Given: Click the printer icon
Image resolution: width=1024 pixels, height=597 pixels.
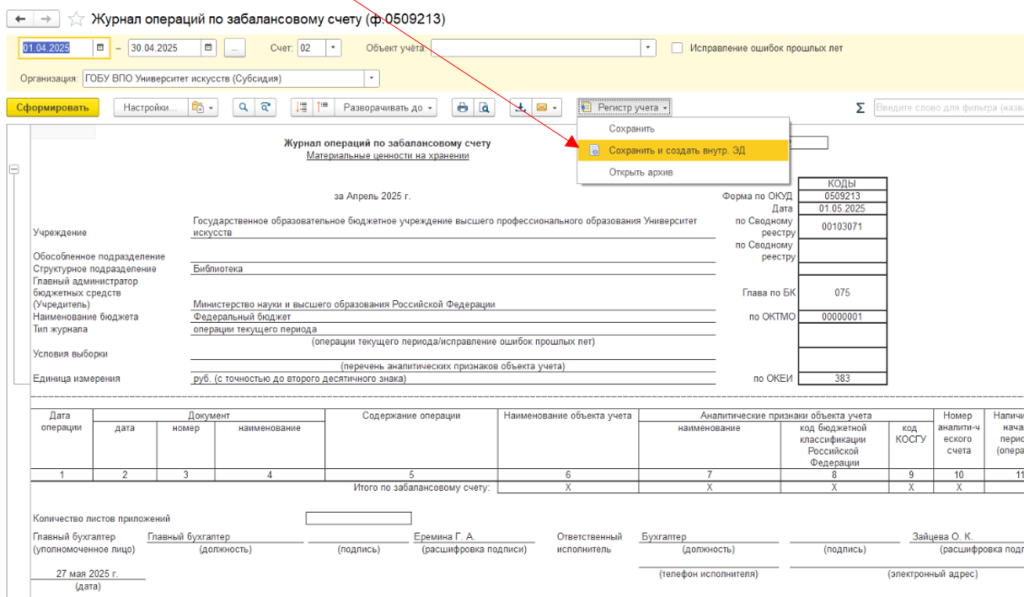Looking at the screenshot, I should [x=462, y=107].
